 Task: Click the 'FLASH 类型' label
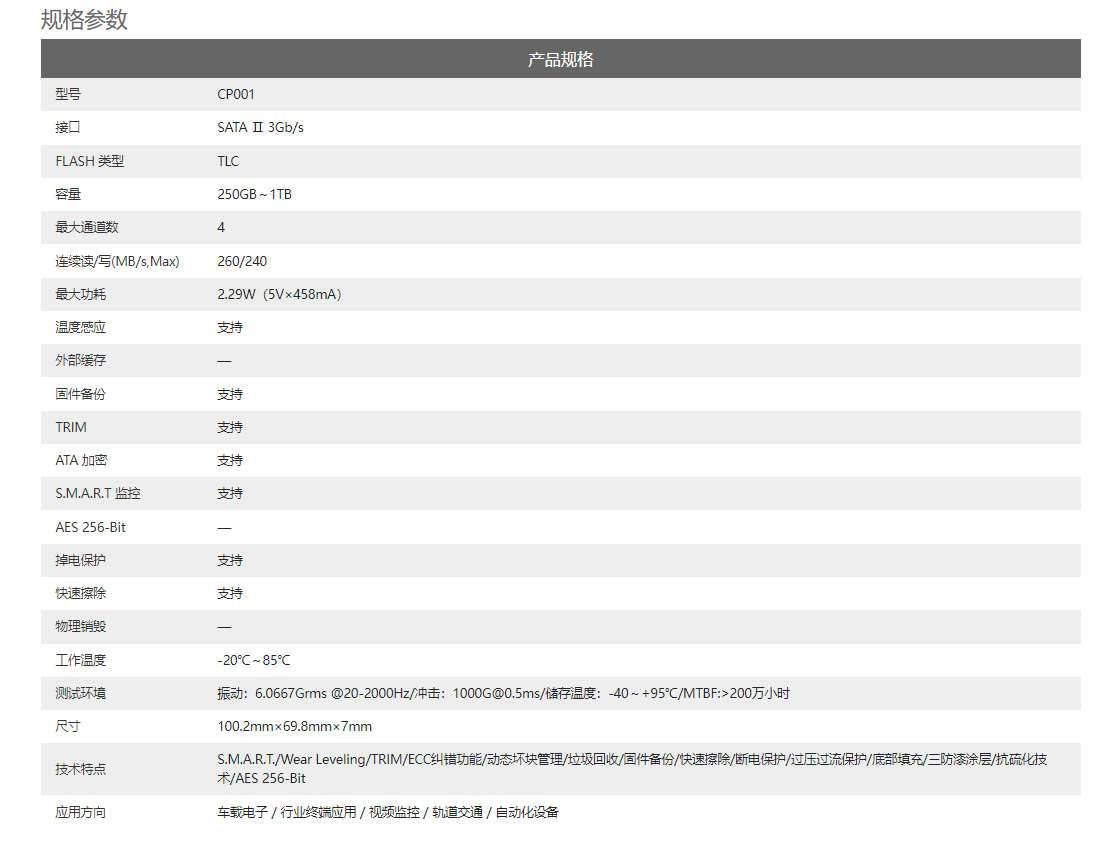90,161
